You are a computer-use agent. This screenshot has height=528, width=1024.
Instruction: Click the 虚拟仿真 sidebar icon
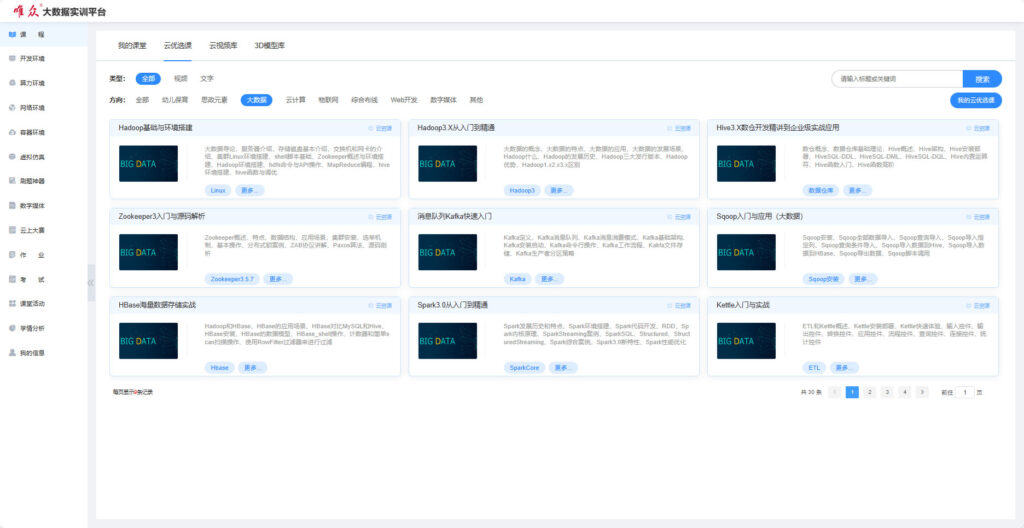point(12,157)
